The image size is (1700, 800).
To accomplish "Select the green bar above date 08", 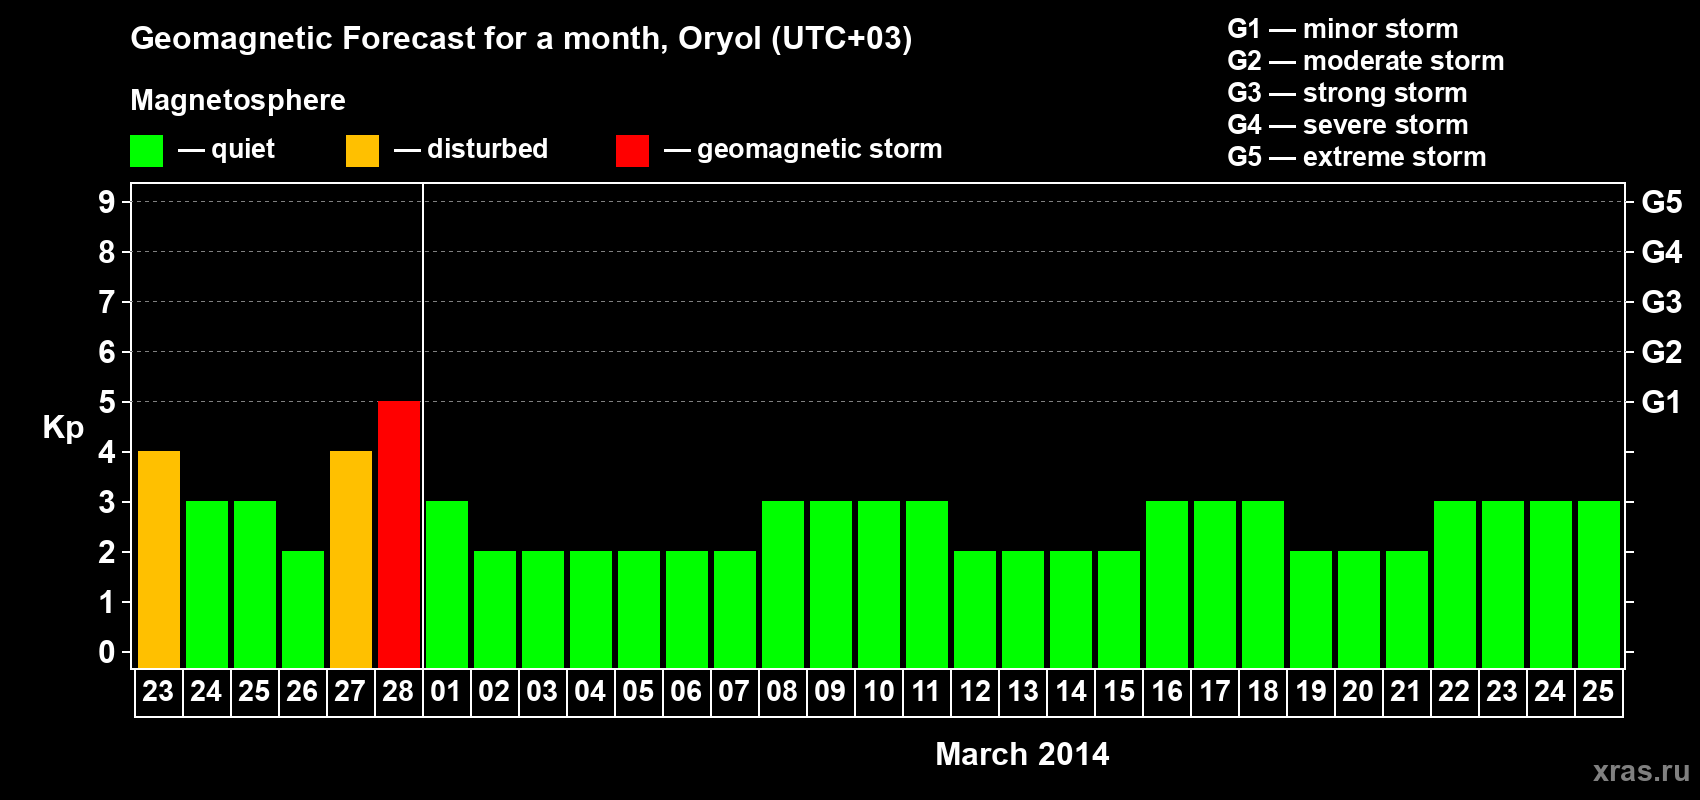I will [x=783, y=585].
